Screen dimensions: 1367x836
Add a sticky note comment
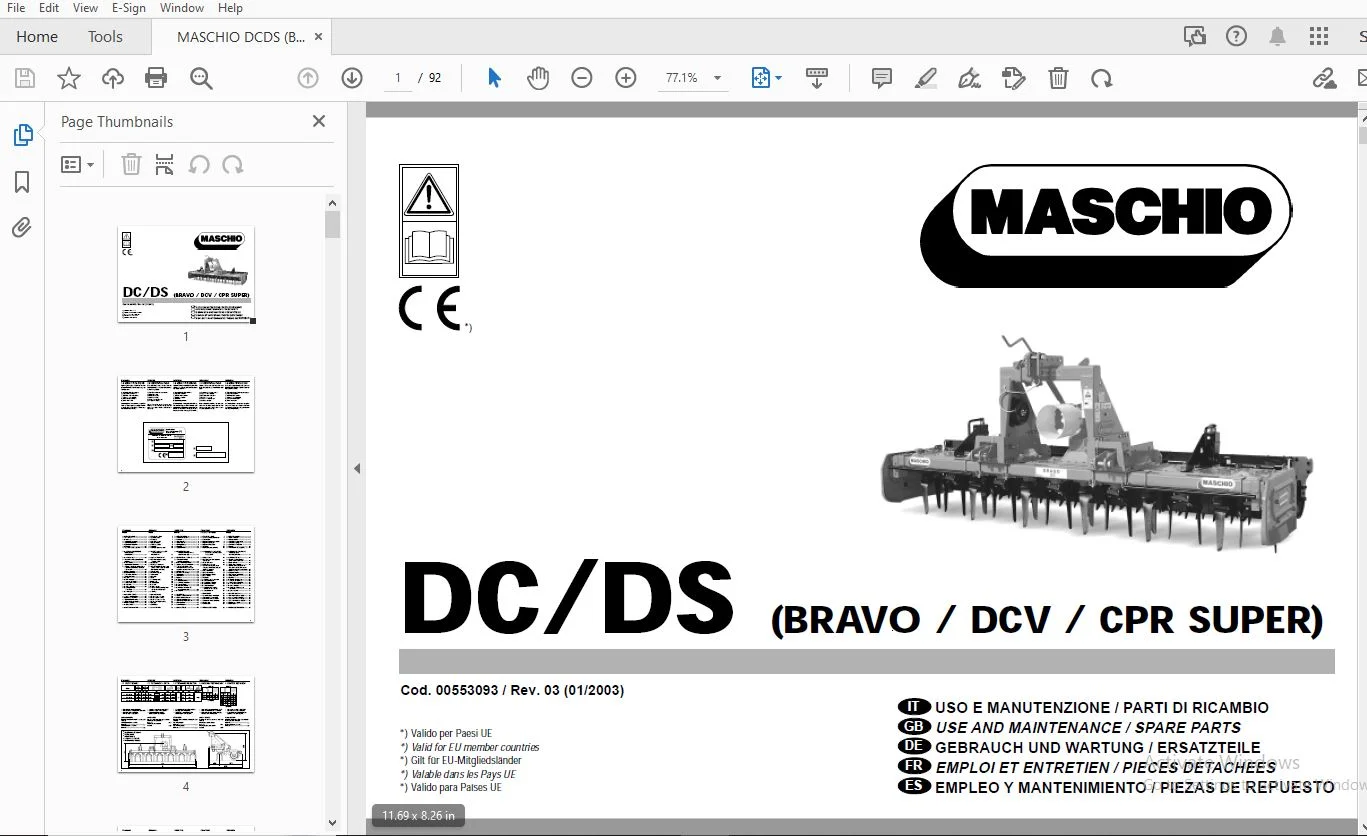pos(882,78)
